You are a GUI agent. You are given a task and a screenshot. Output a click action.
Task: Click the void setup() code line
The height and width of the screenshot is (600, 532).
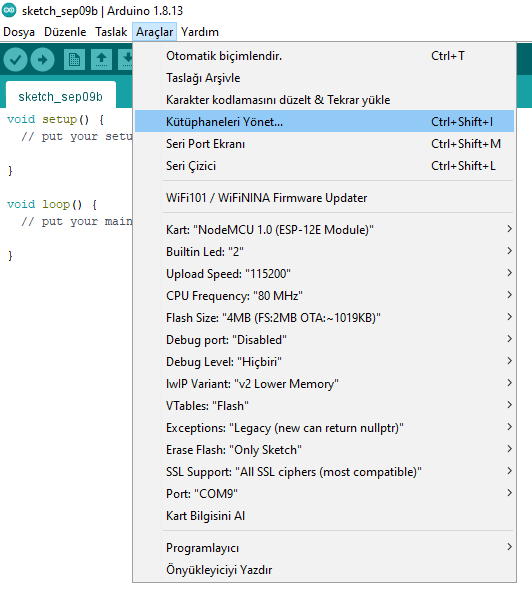[55, 119]
